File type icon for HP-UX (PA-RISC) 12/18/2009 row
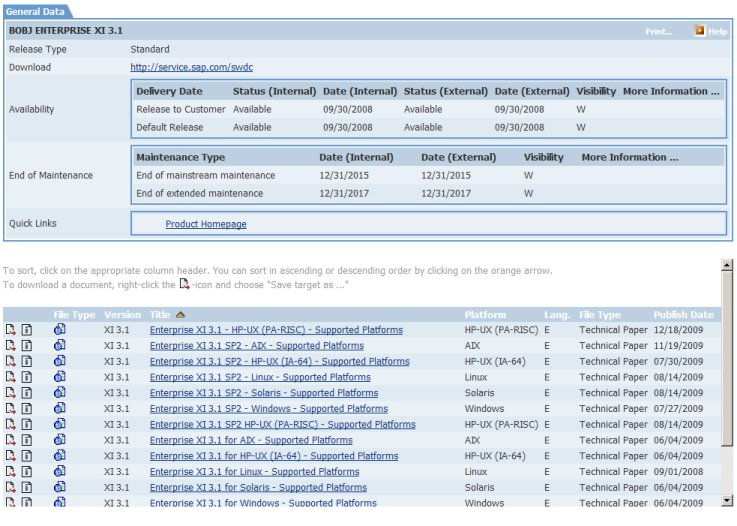 pyautogui.click(x=60, y=330)
